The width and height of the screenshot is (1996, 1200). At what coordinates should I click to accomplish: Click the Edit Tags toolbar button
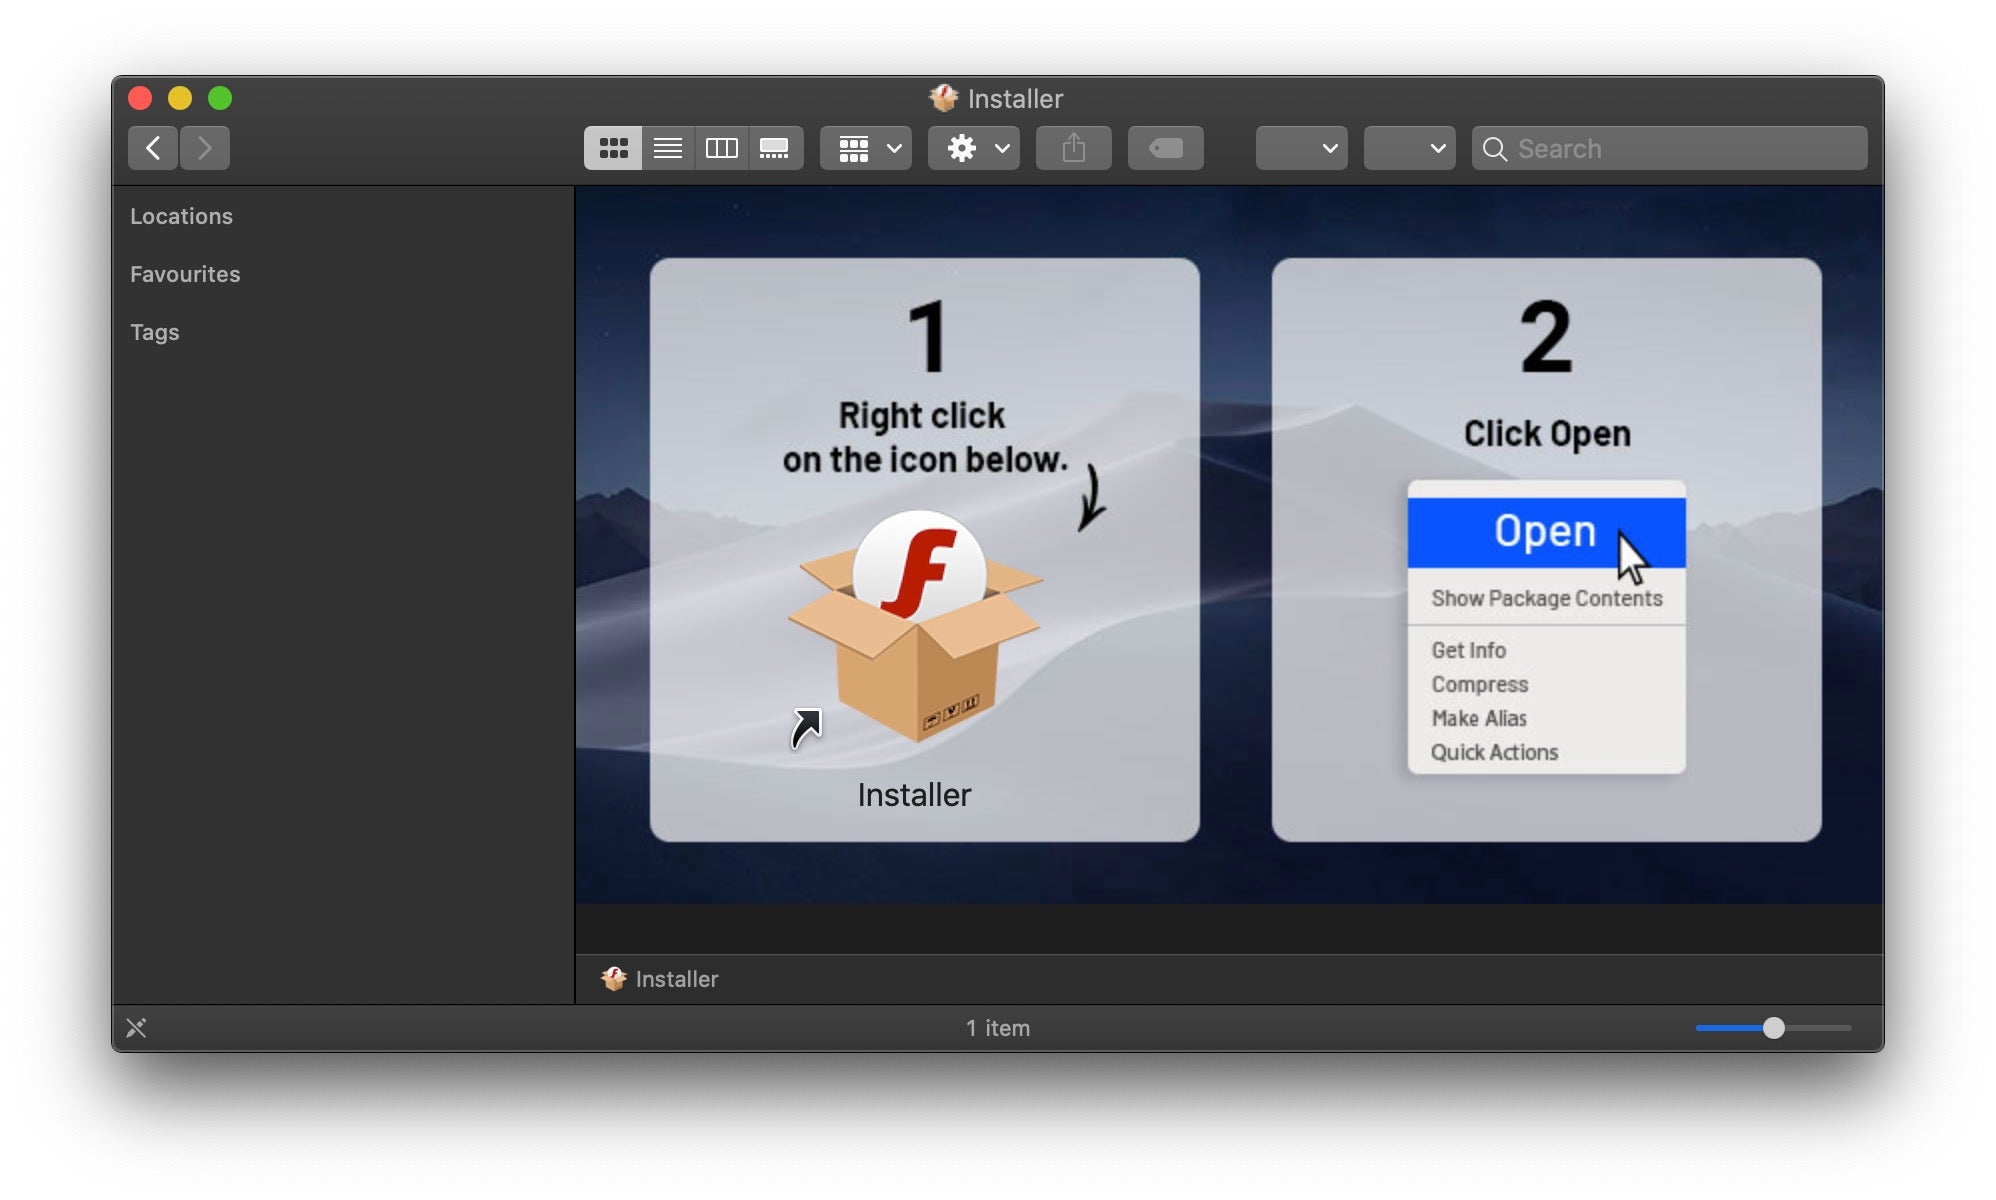tap(1165, 148)
